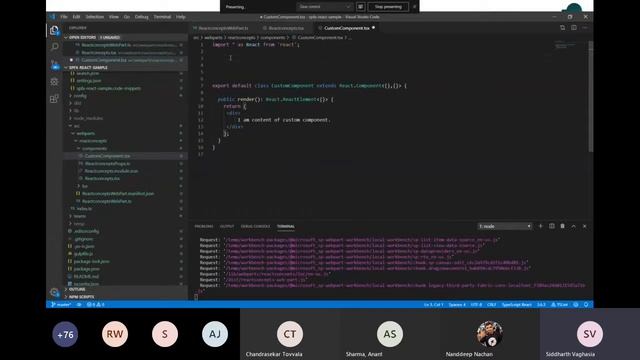Open the Selection menu
Image resolution: width=640 pixels, height=360 pixels.
(x=95, y=17)
